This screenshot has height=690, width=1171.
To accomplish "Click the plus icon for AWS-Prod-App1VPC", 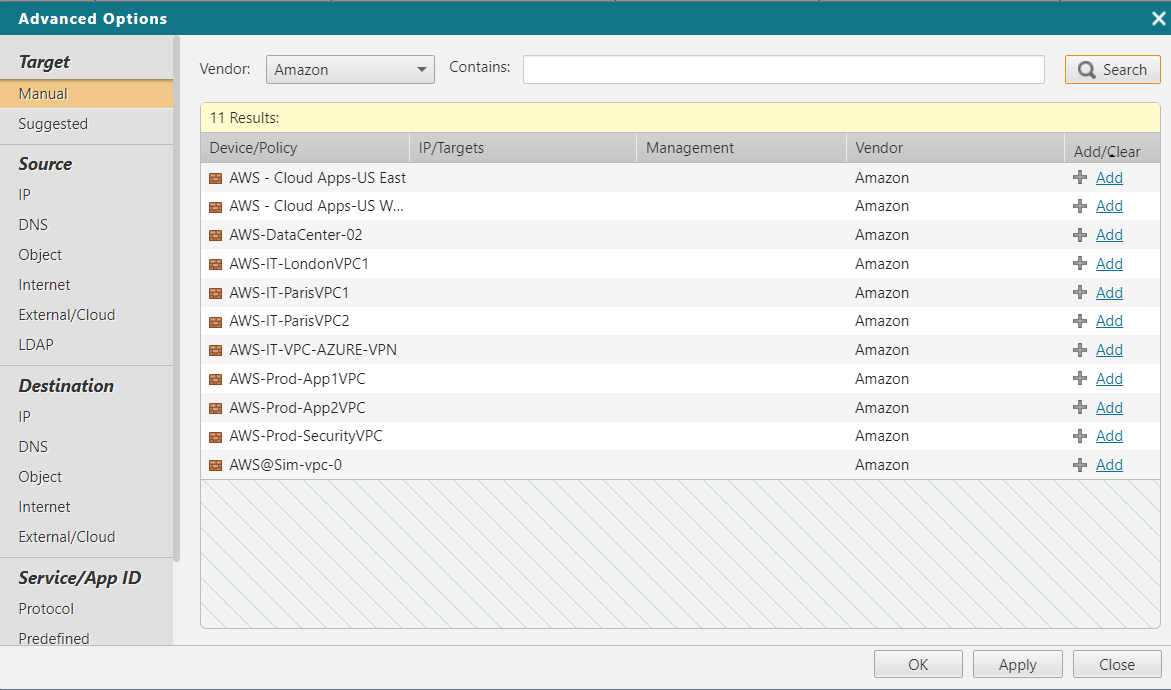I will [1080, 379].
